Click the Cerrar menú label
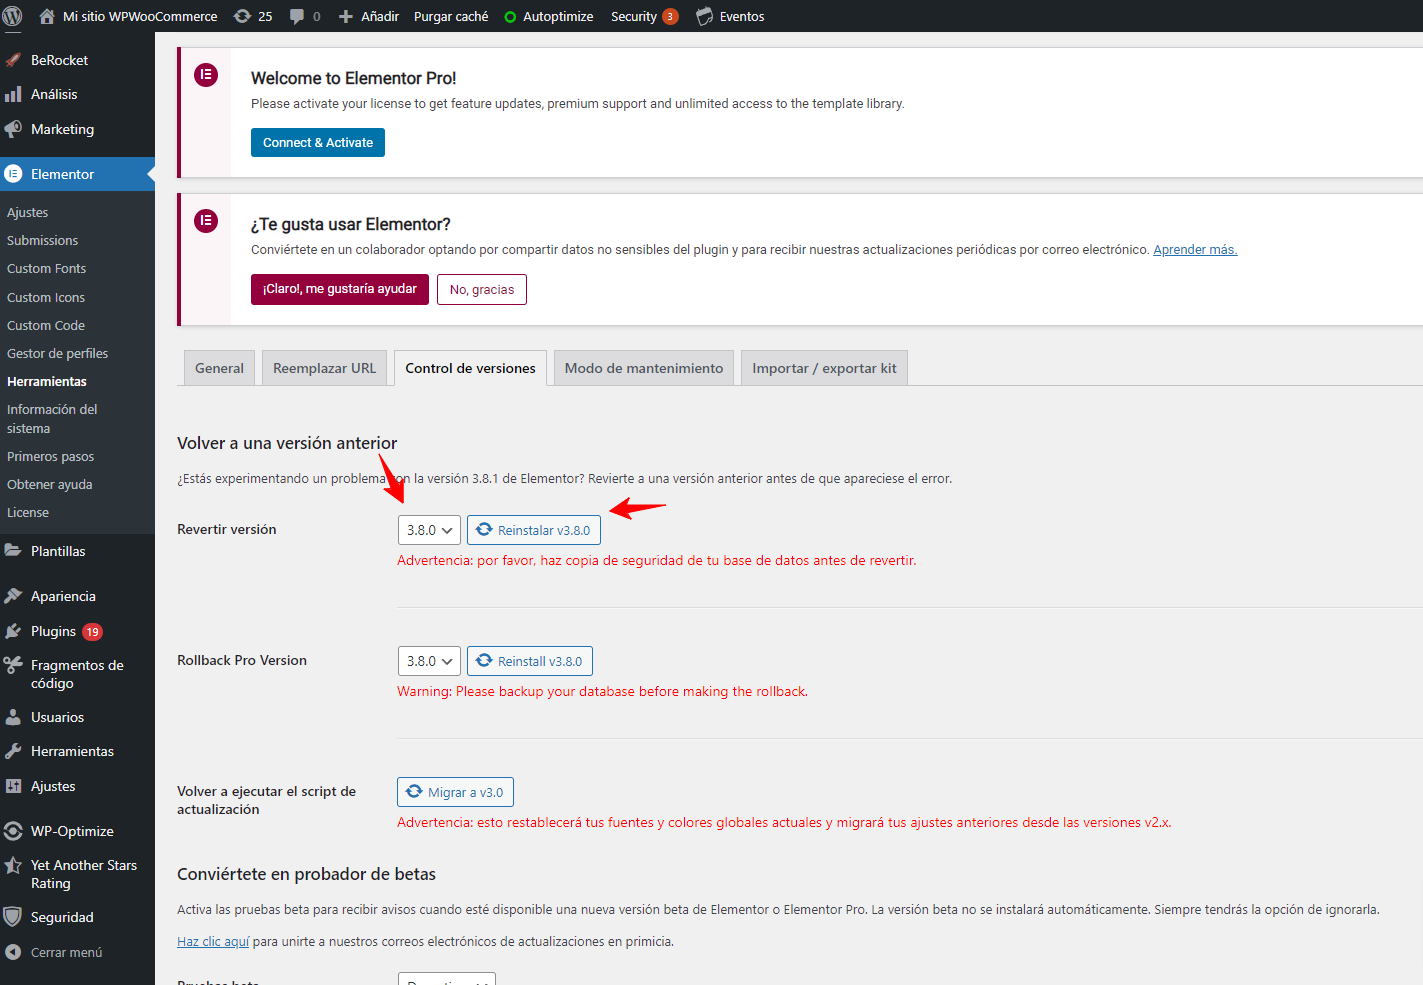 pos(66,952)
